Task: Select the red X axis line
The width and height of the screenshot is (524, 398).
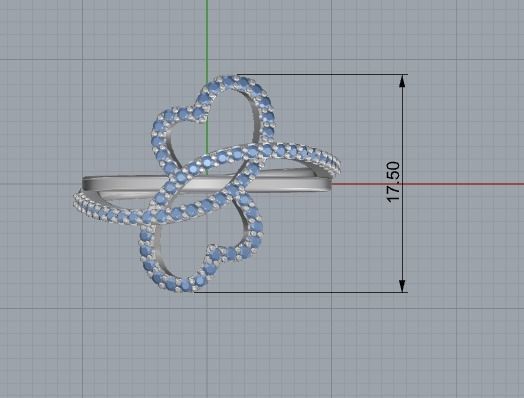Action: 428,184
